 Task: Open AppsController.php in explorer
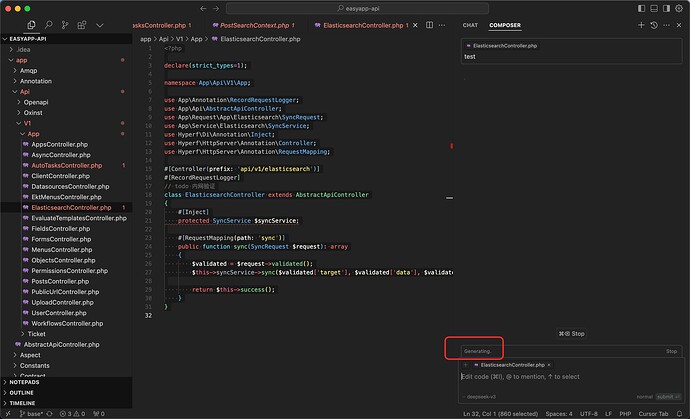coord(66,144)
